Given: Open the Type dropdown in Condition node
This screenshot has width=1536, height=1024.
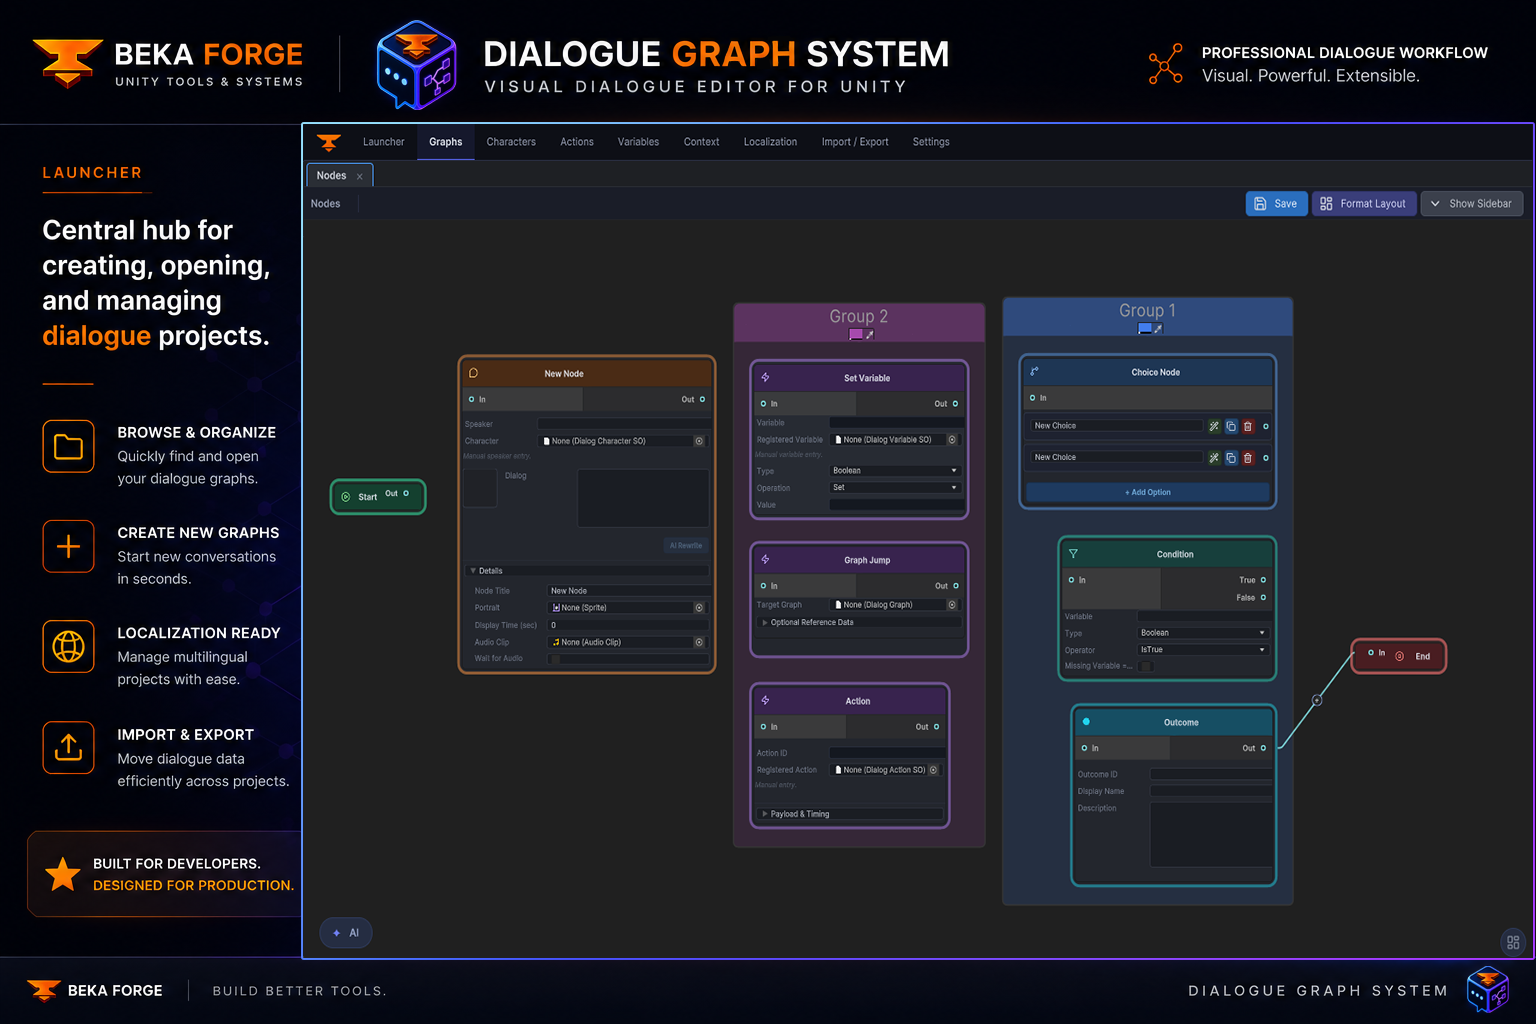Looking at the screenshot, I should pos(1203,632).
